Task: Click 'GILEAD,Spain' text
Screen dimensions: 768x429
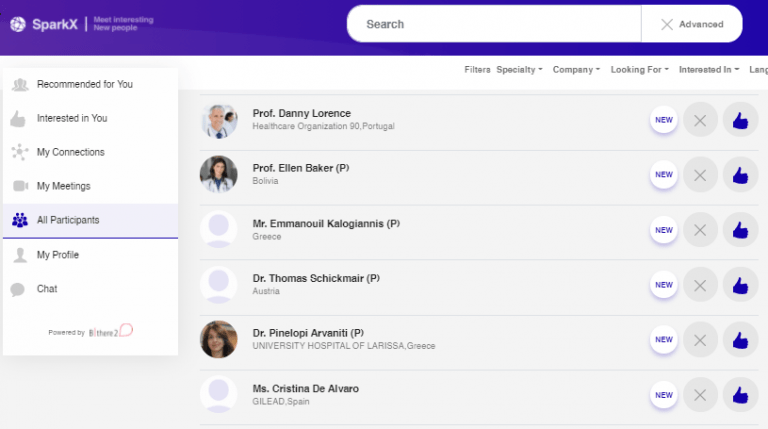Action: coord(281,402)
